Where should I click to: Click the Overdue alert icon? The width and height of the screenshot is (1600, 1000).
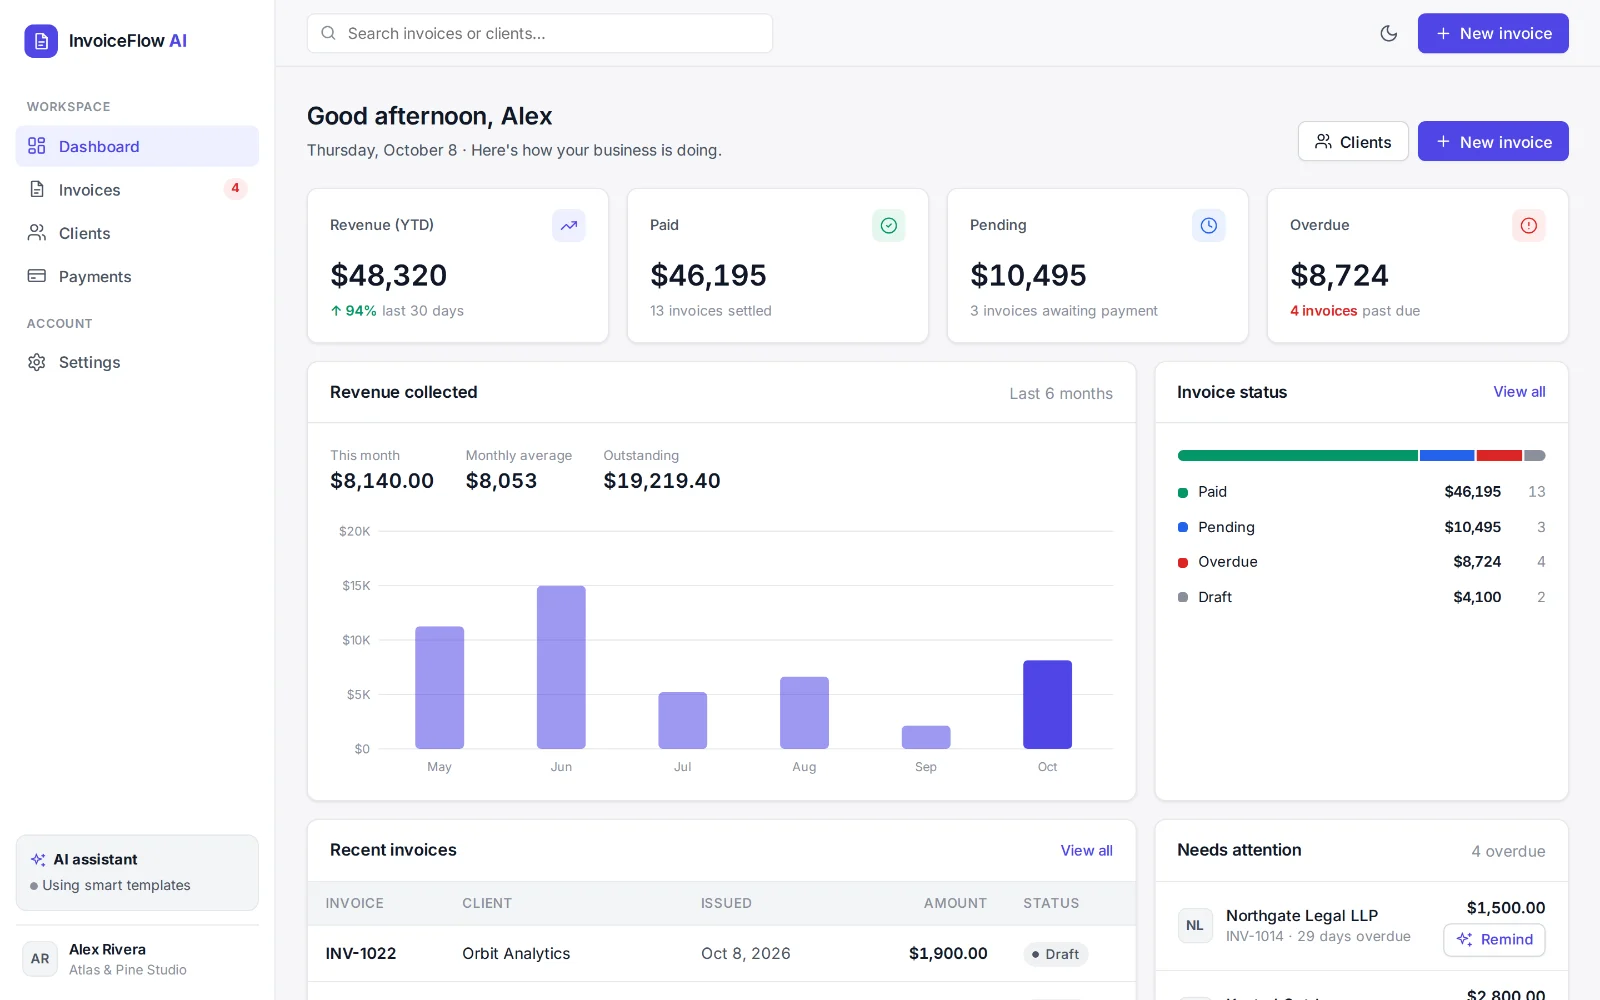click(1529, 226)
